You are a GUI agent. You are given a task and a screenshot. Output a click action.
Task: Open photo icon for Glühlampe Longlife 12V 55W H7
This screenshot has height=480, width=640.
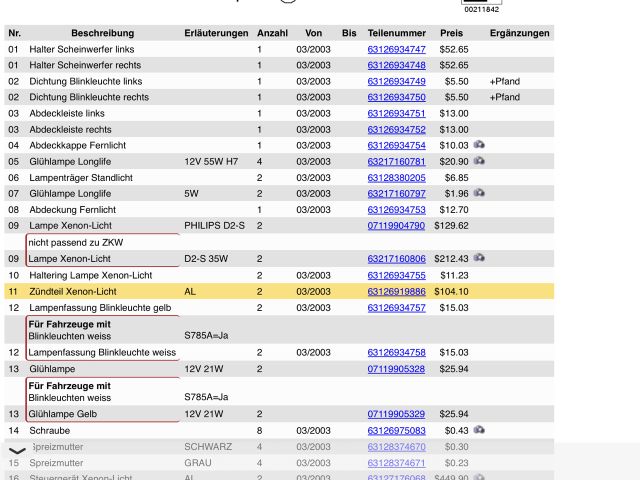pyautogui.click(x=480, y=161)
